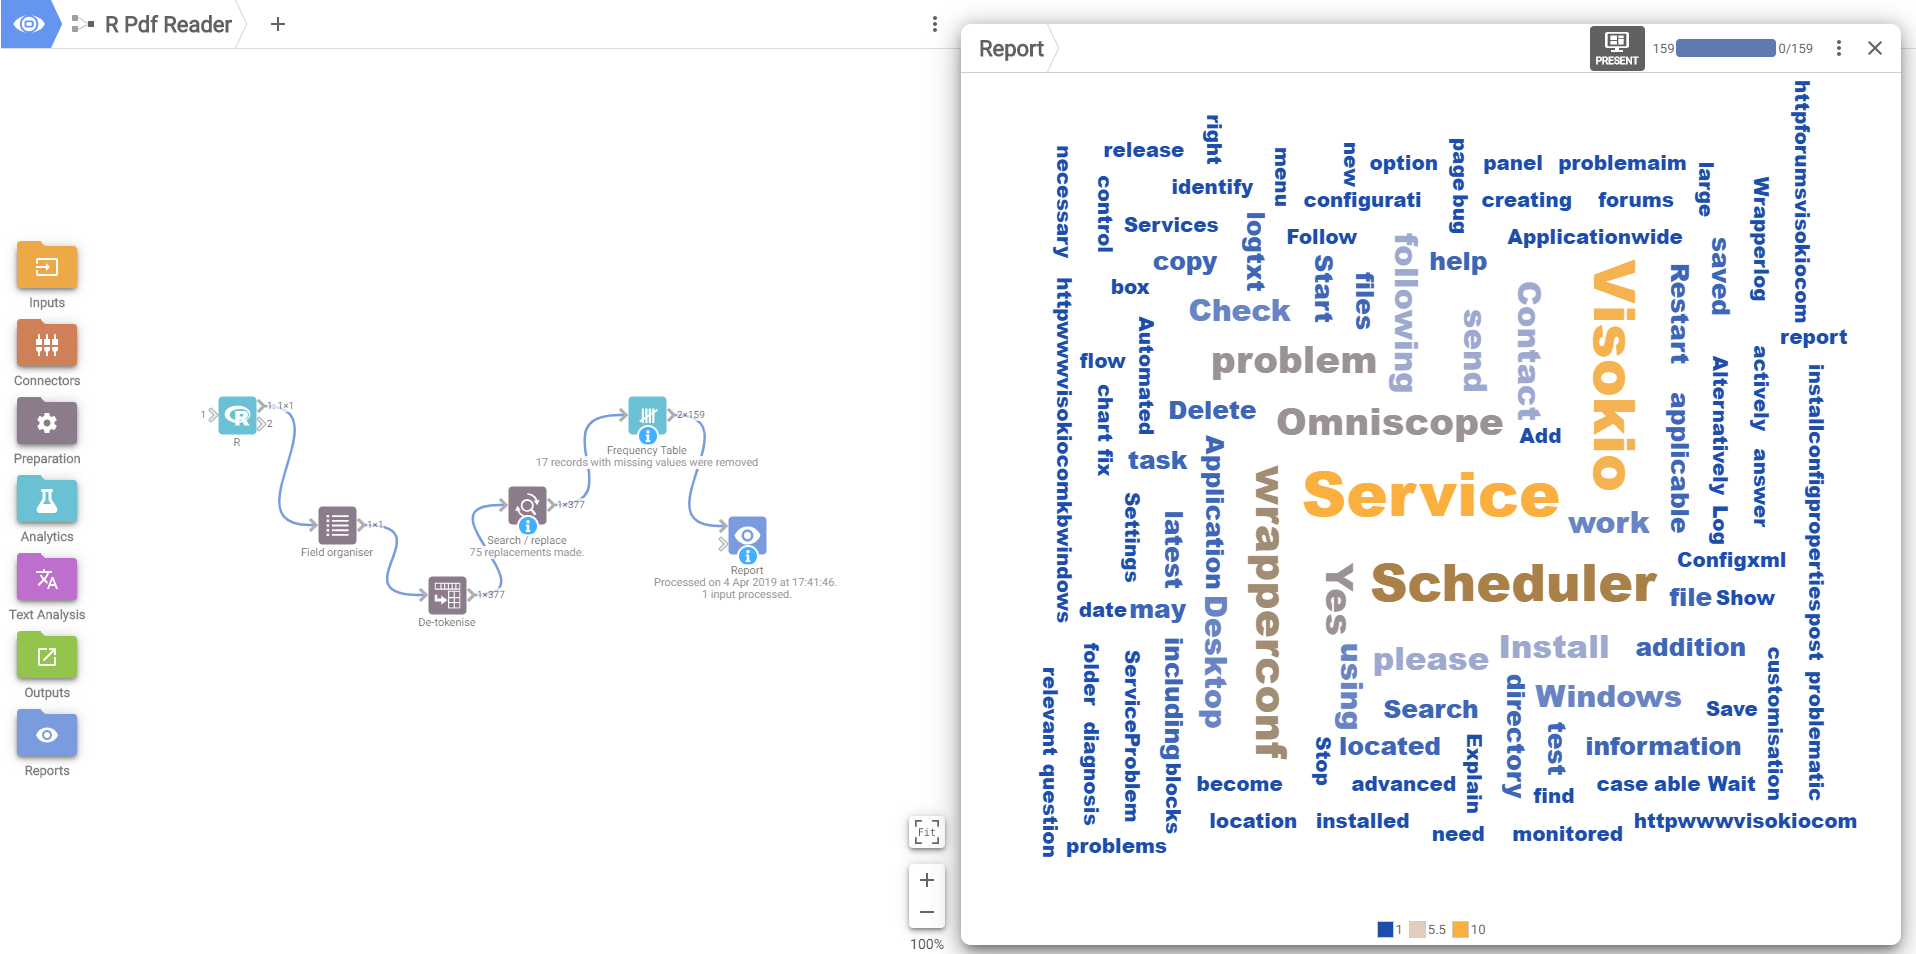The width and height of the screenshot is (1916, 954).
Task: Click the word Scheduler in cloud
Action: [1513, 583]
